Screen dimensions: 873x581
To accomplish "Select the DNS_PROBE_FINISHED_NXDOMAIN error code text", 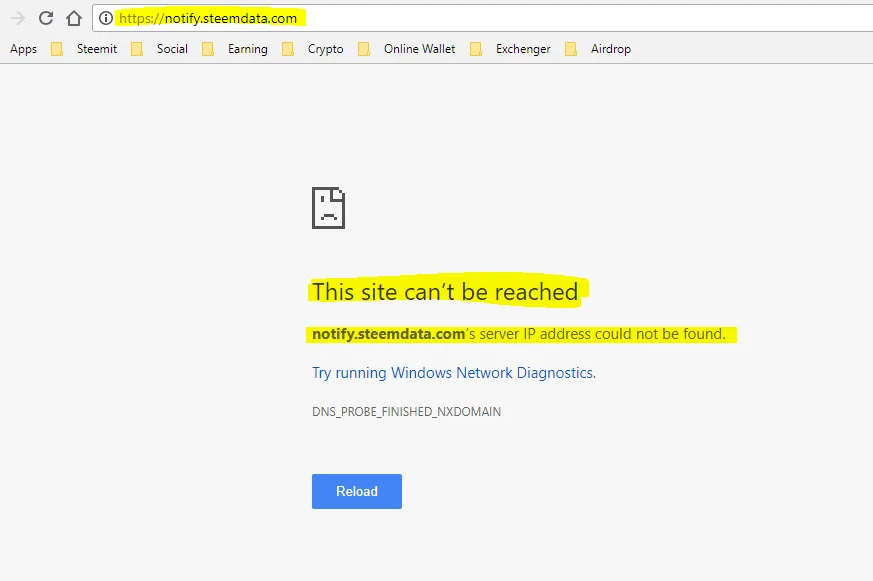I will coord(406,412).
